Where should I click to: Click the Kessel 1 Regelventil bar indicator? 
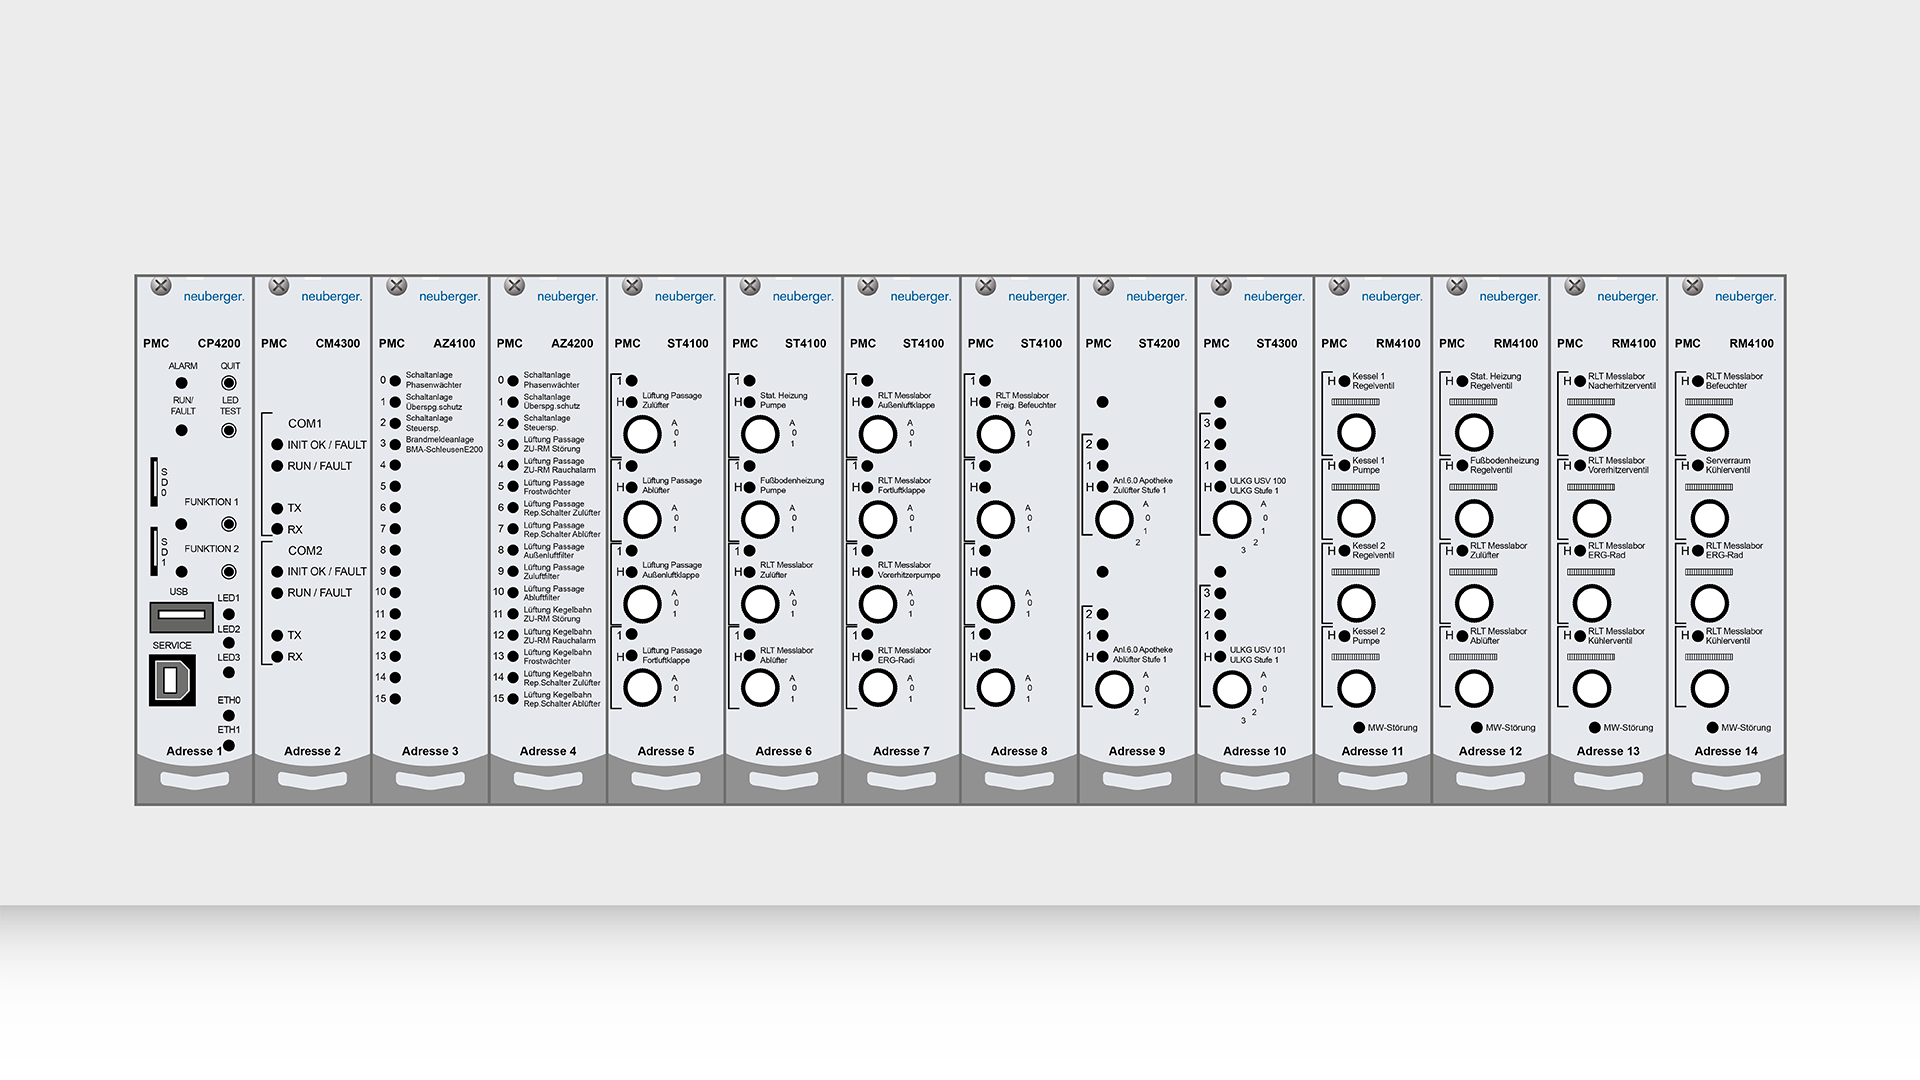(x=1355, y=402)
